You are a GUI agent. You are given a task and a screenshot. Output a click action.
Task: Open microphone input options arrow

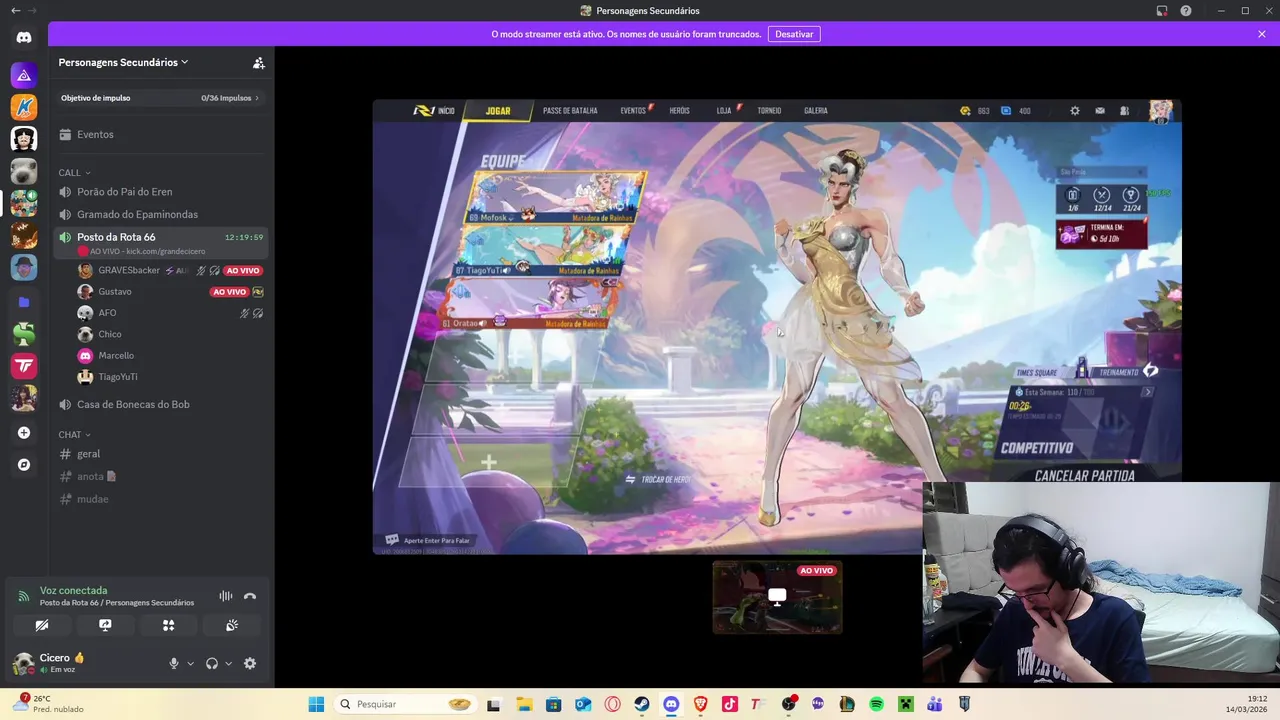click(190, 664)
